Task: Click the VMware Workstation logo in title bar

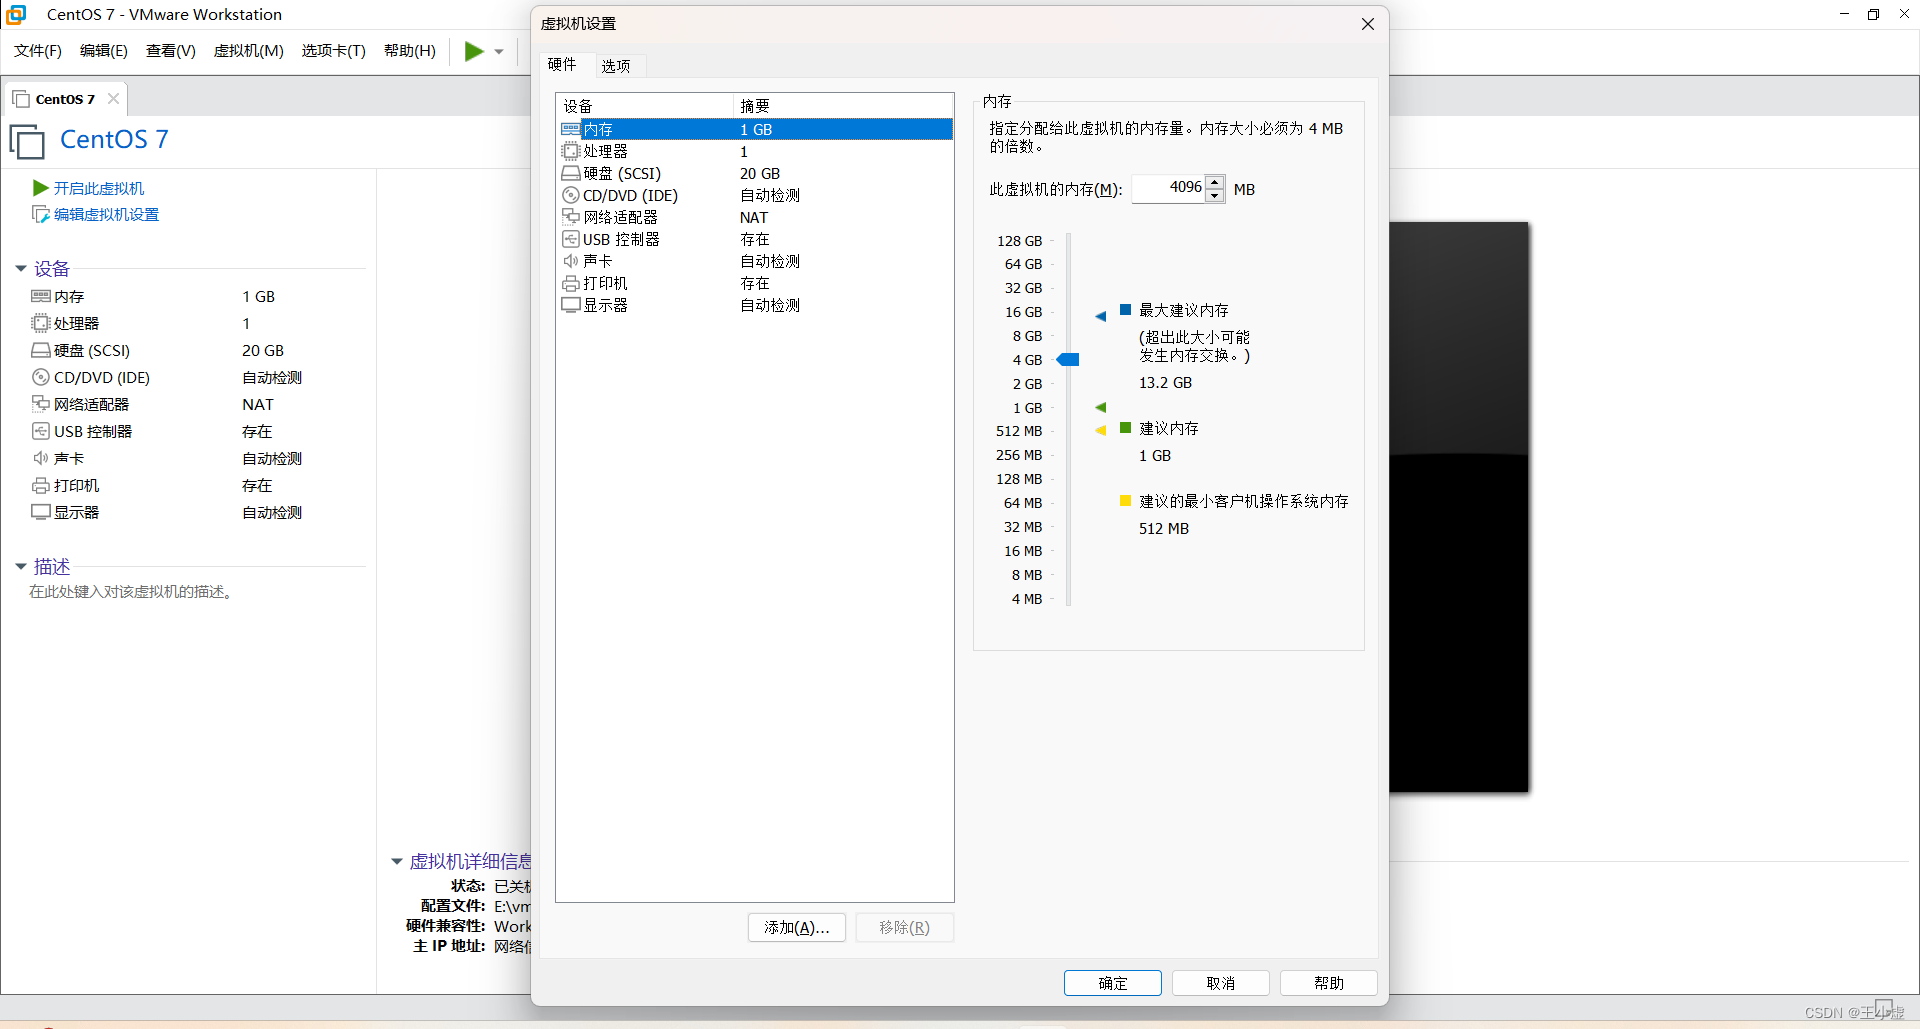Action: [16, 14]
